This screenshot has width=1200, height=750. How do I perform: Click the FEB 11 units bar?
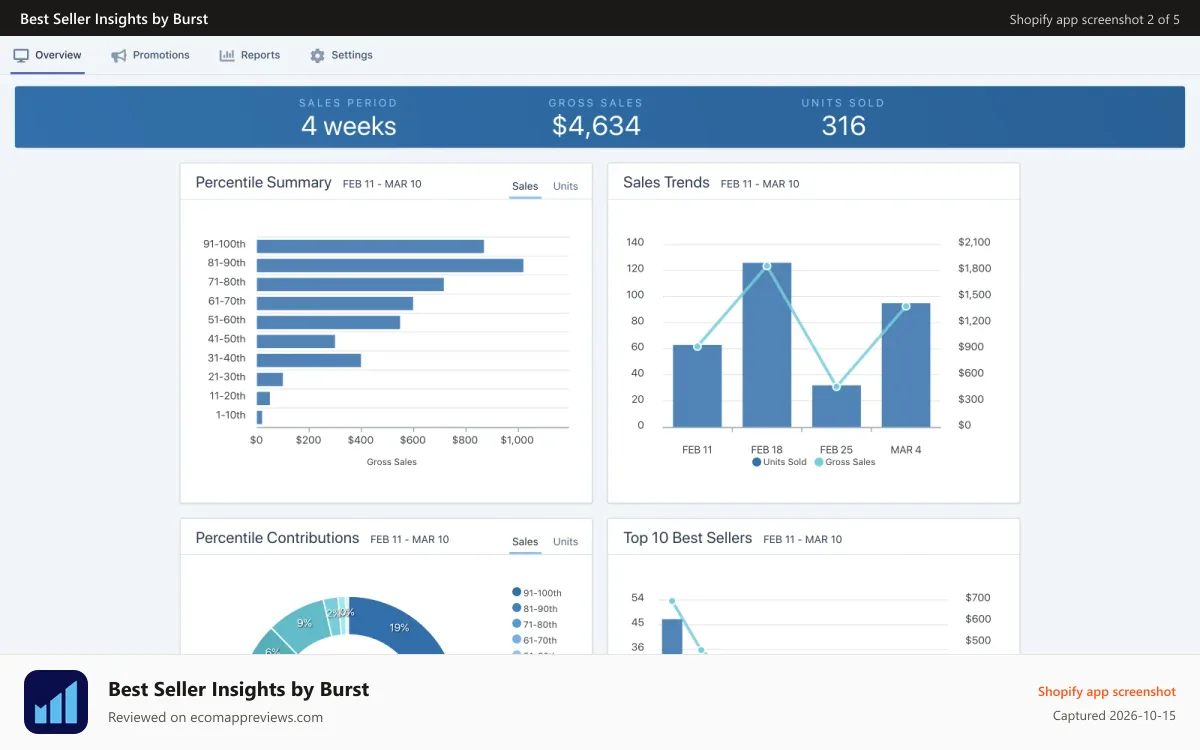tap(697, 386)
